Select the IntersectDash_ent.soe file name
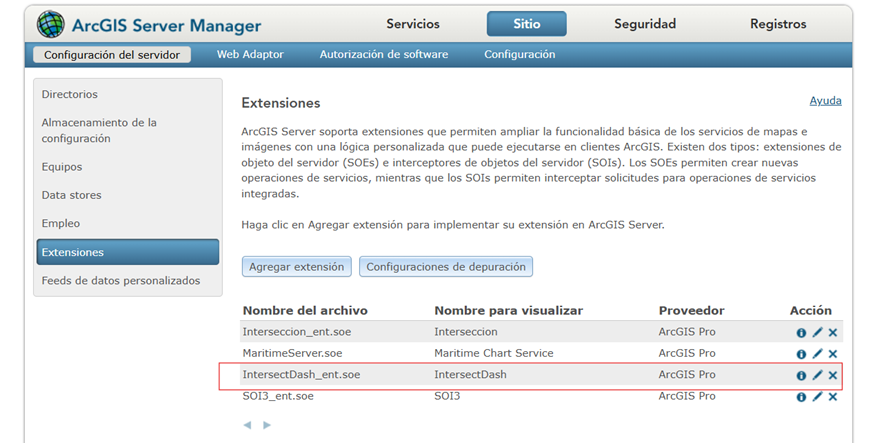The width and height of the screenshot is (886, 443). click(301, 375)
